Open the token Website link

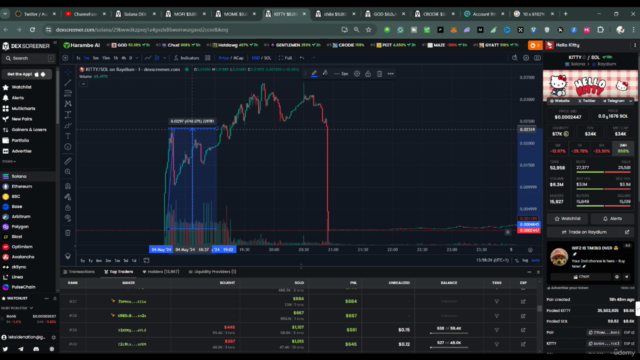click(x=559, y=100)
